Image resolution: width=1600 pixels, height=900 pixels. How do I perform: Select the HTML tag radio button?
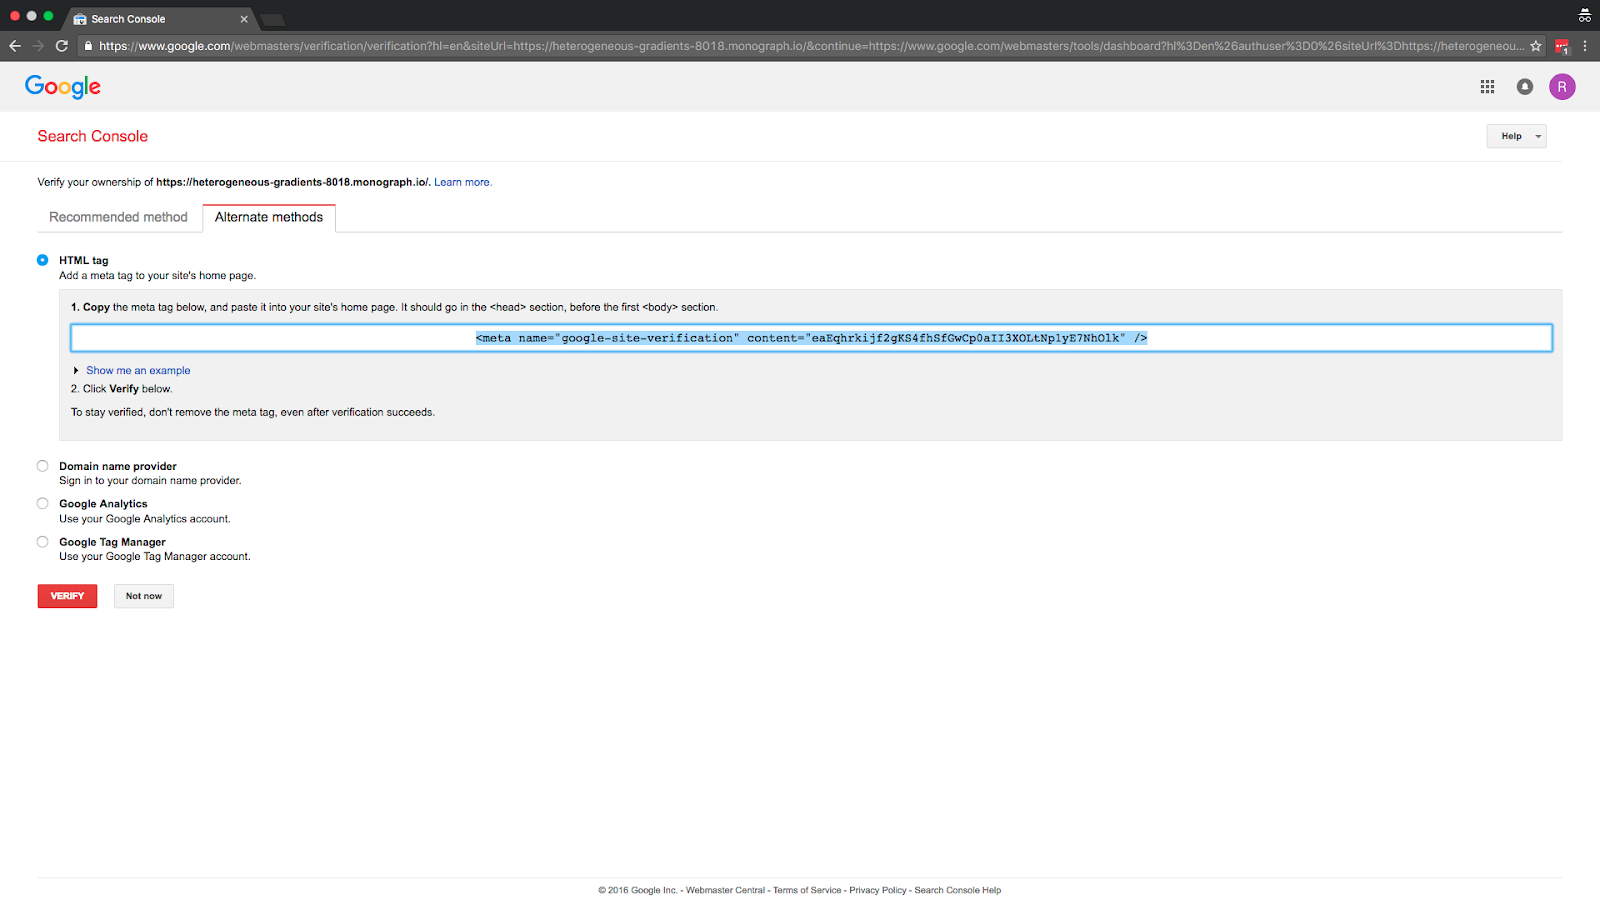pyautogui.click(x=42, y=260)
